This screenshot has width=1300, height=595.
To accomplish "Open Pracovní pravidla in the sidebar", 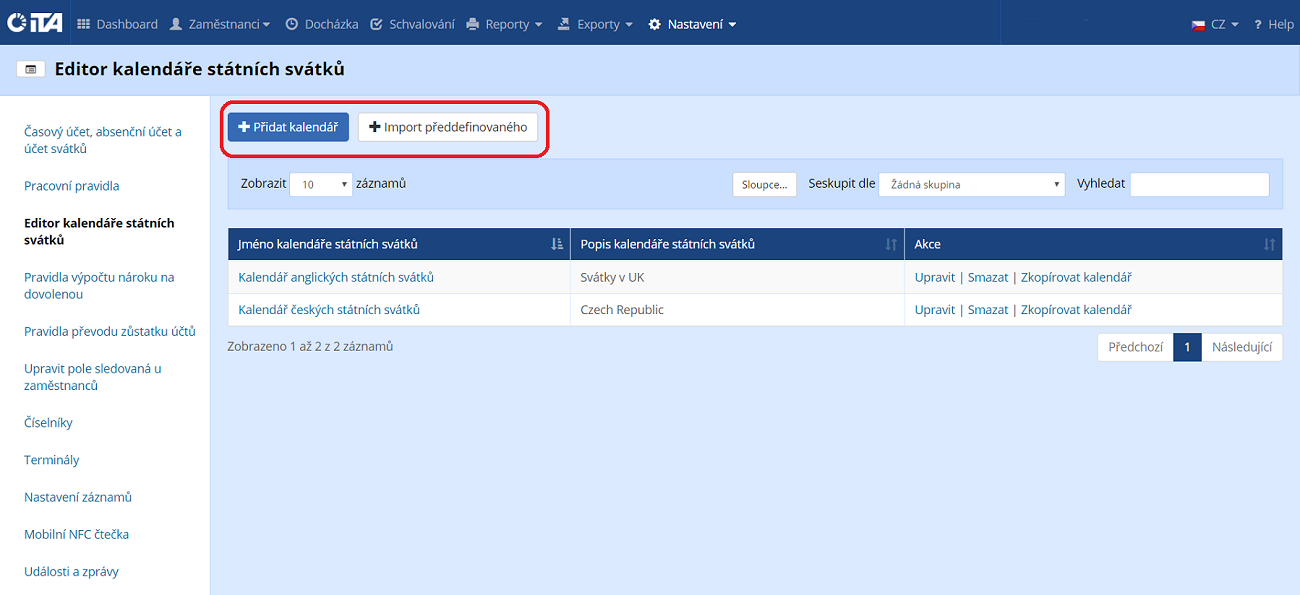I will (x=71, y=186).
